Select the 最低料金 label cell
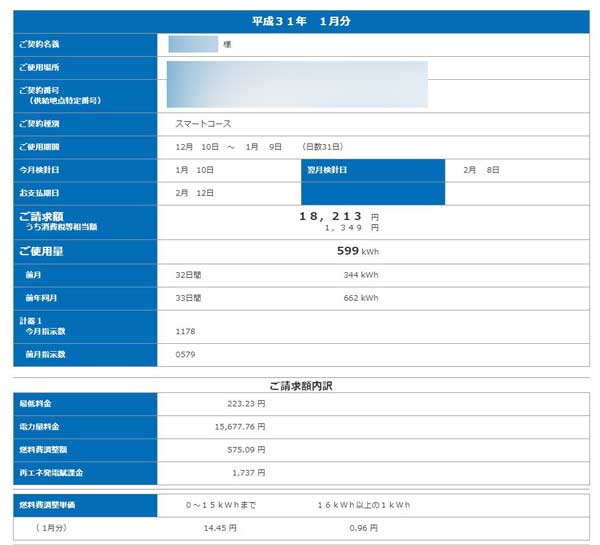The width and height of the screenshot is (600, 545). pos(85,404)
